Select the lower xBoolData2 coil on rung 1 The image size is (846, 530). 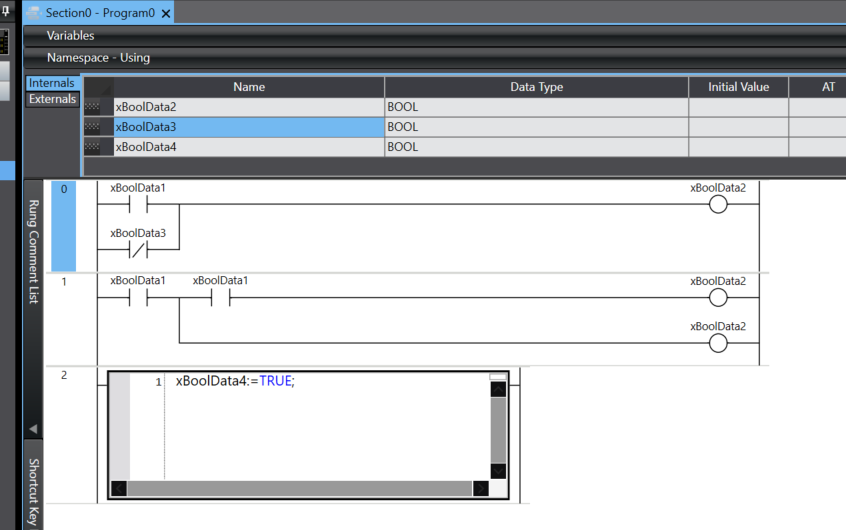click(x=717, y=344)
